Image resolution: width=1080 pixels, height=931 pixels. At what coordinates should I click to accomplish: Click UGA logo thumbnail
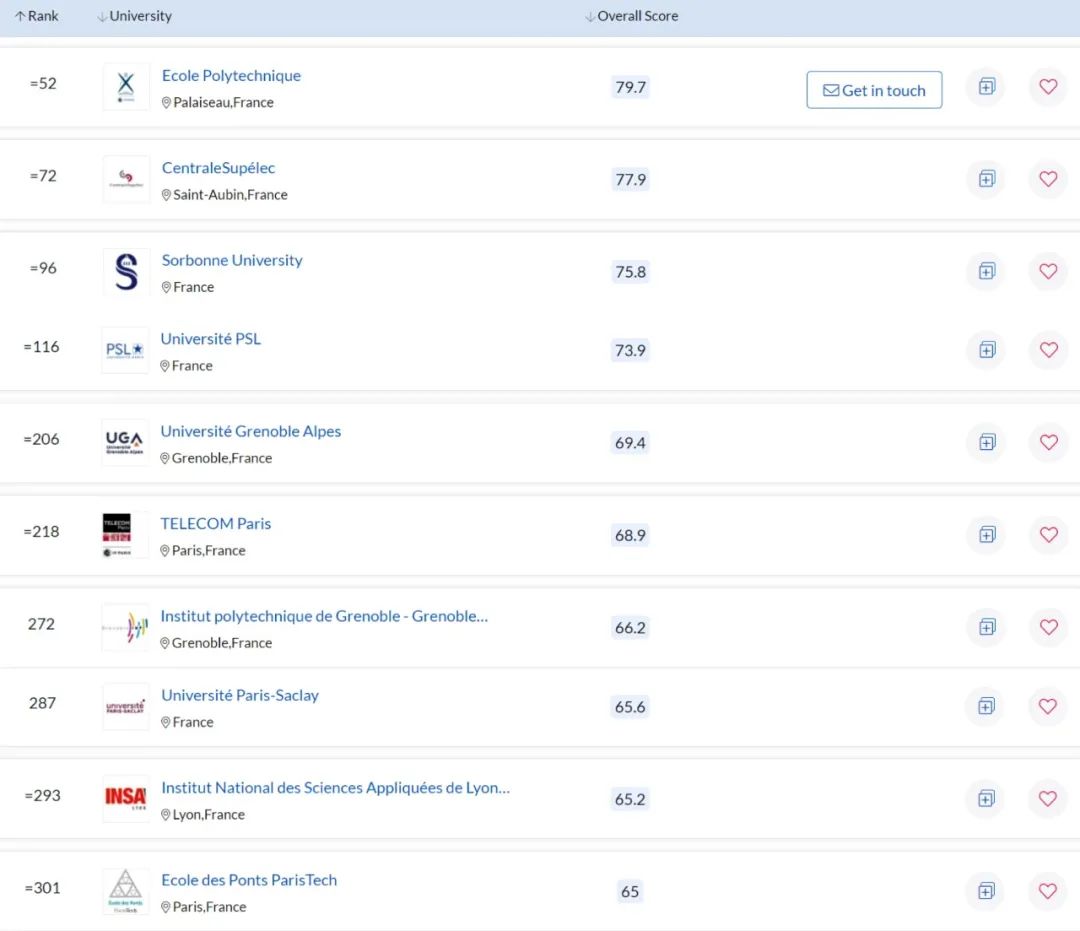125,442
